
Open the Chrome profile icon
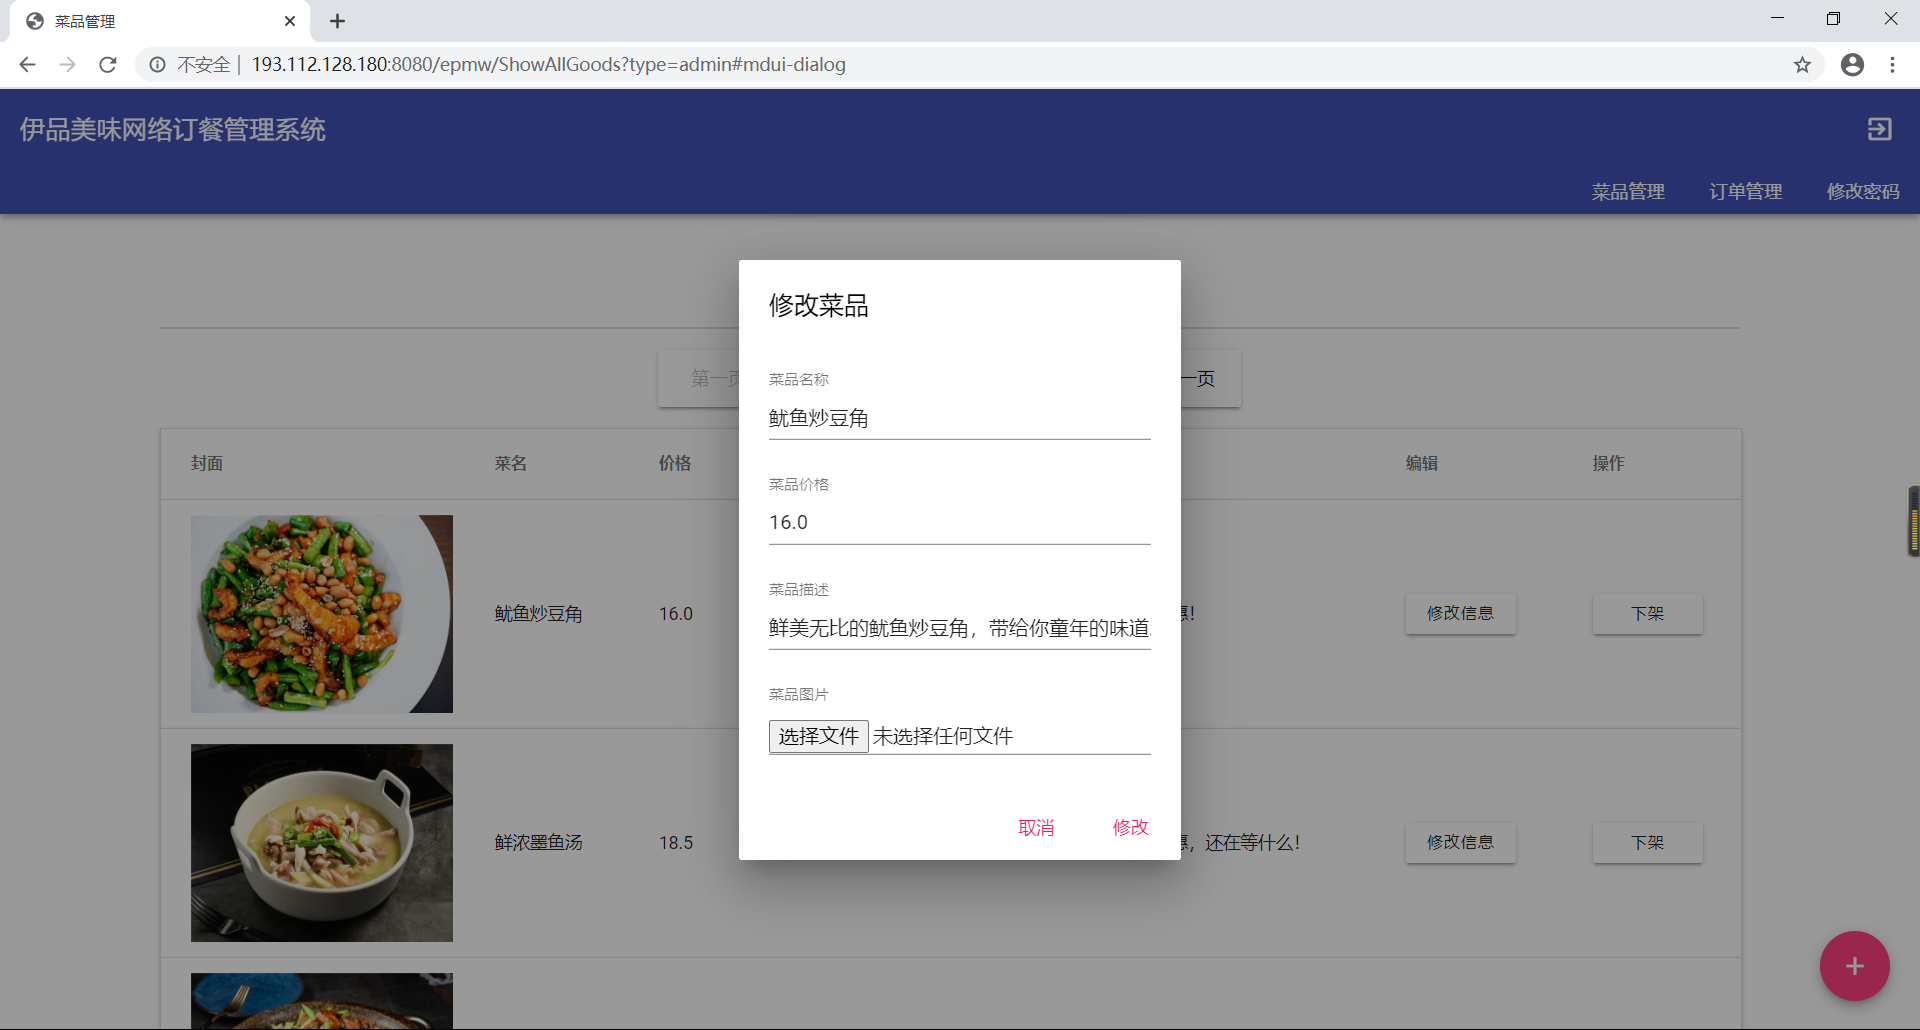click(x=1852, y=64)
